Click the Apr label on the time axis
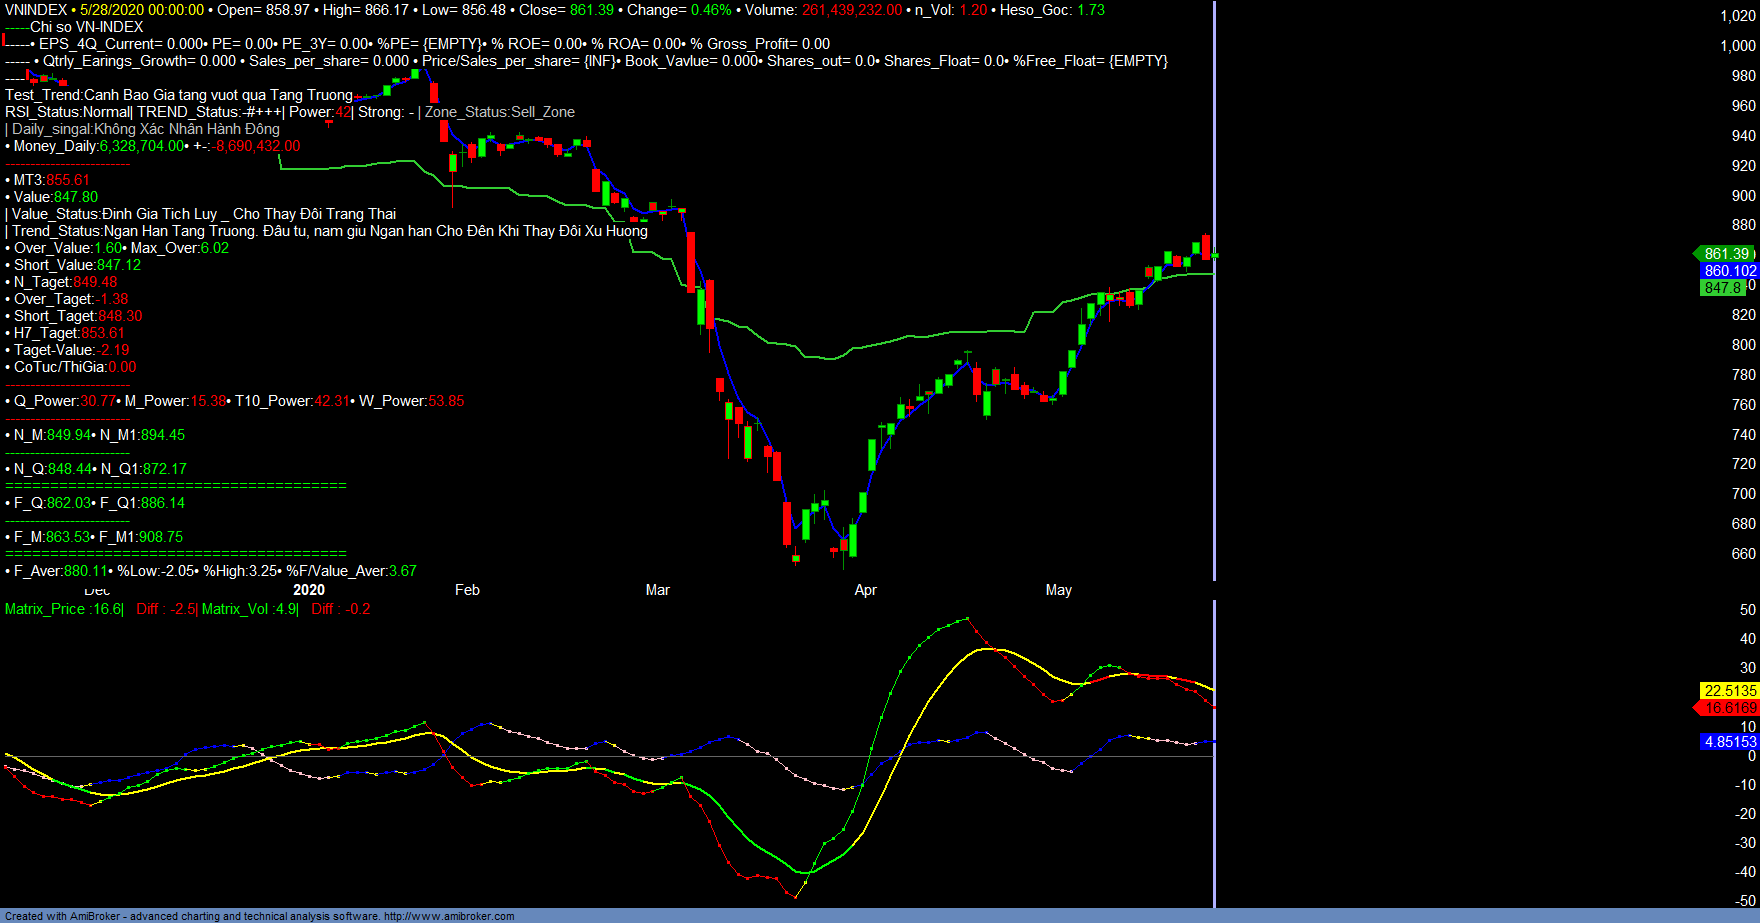 [x=865, y=590]
